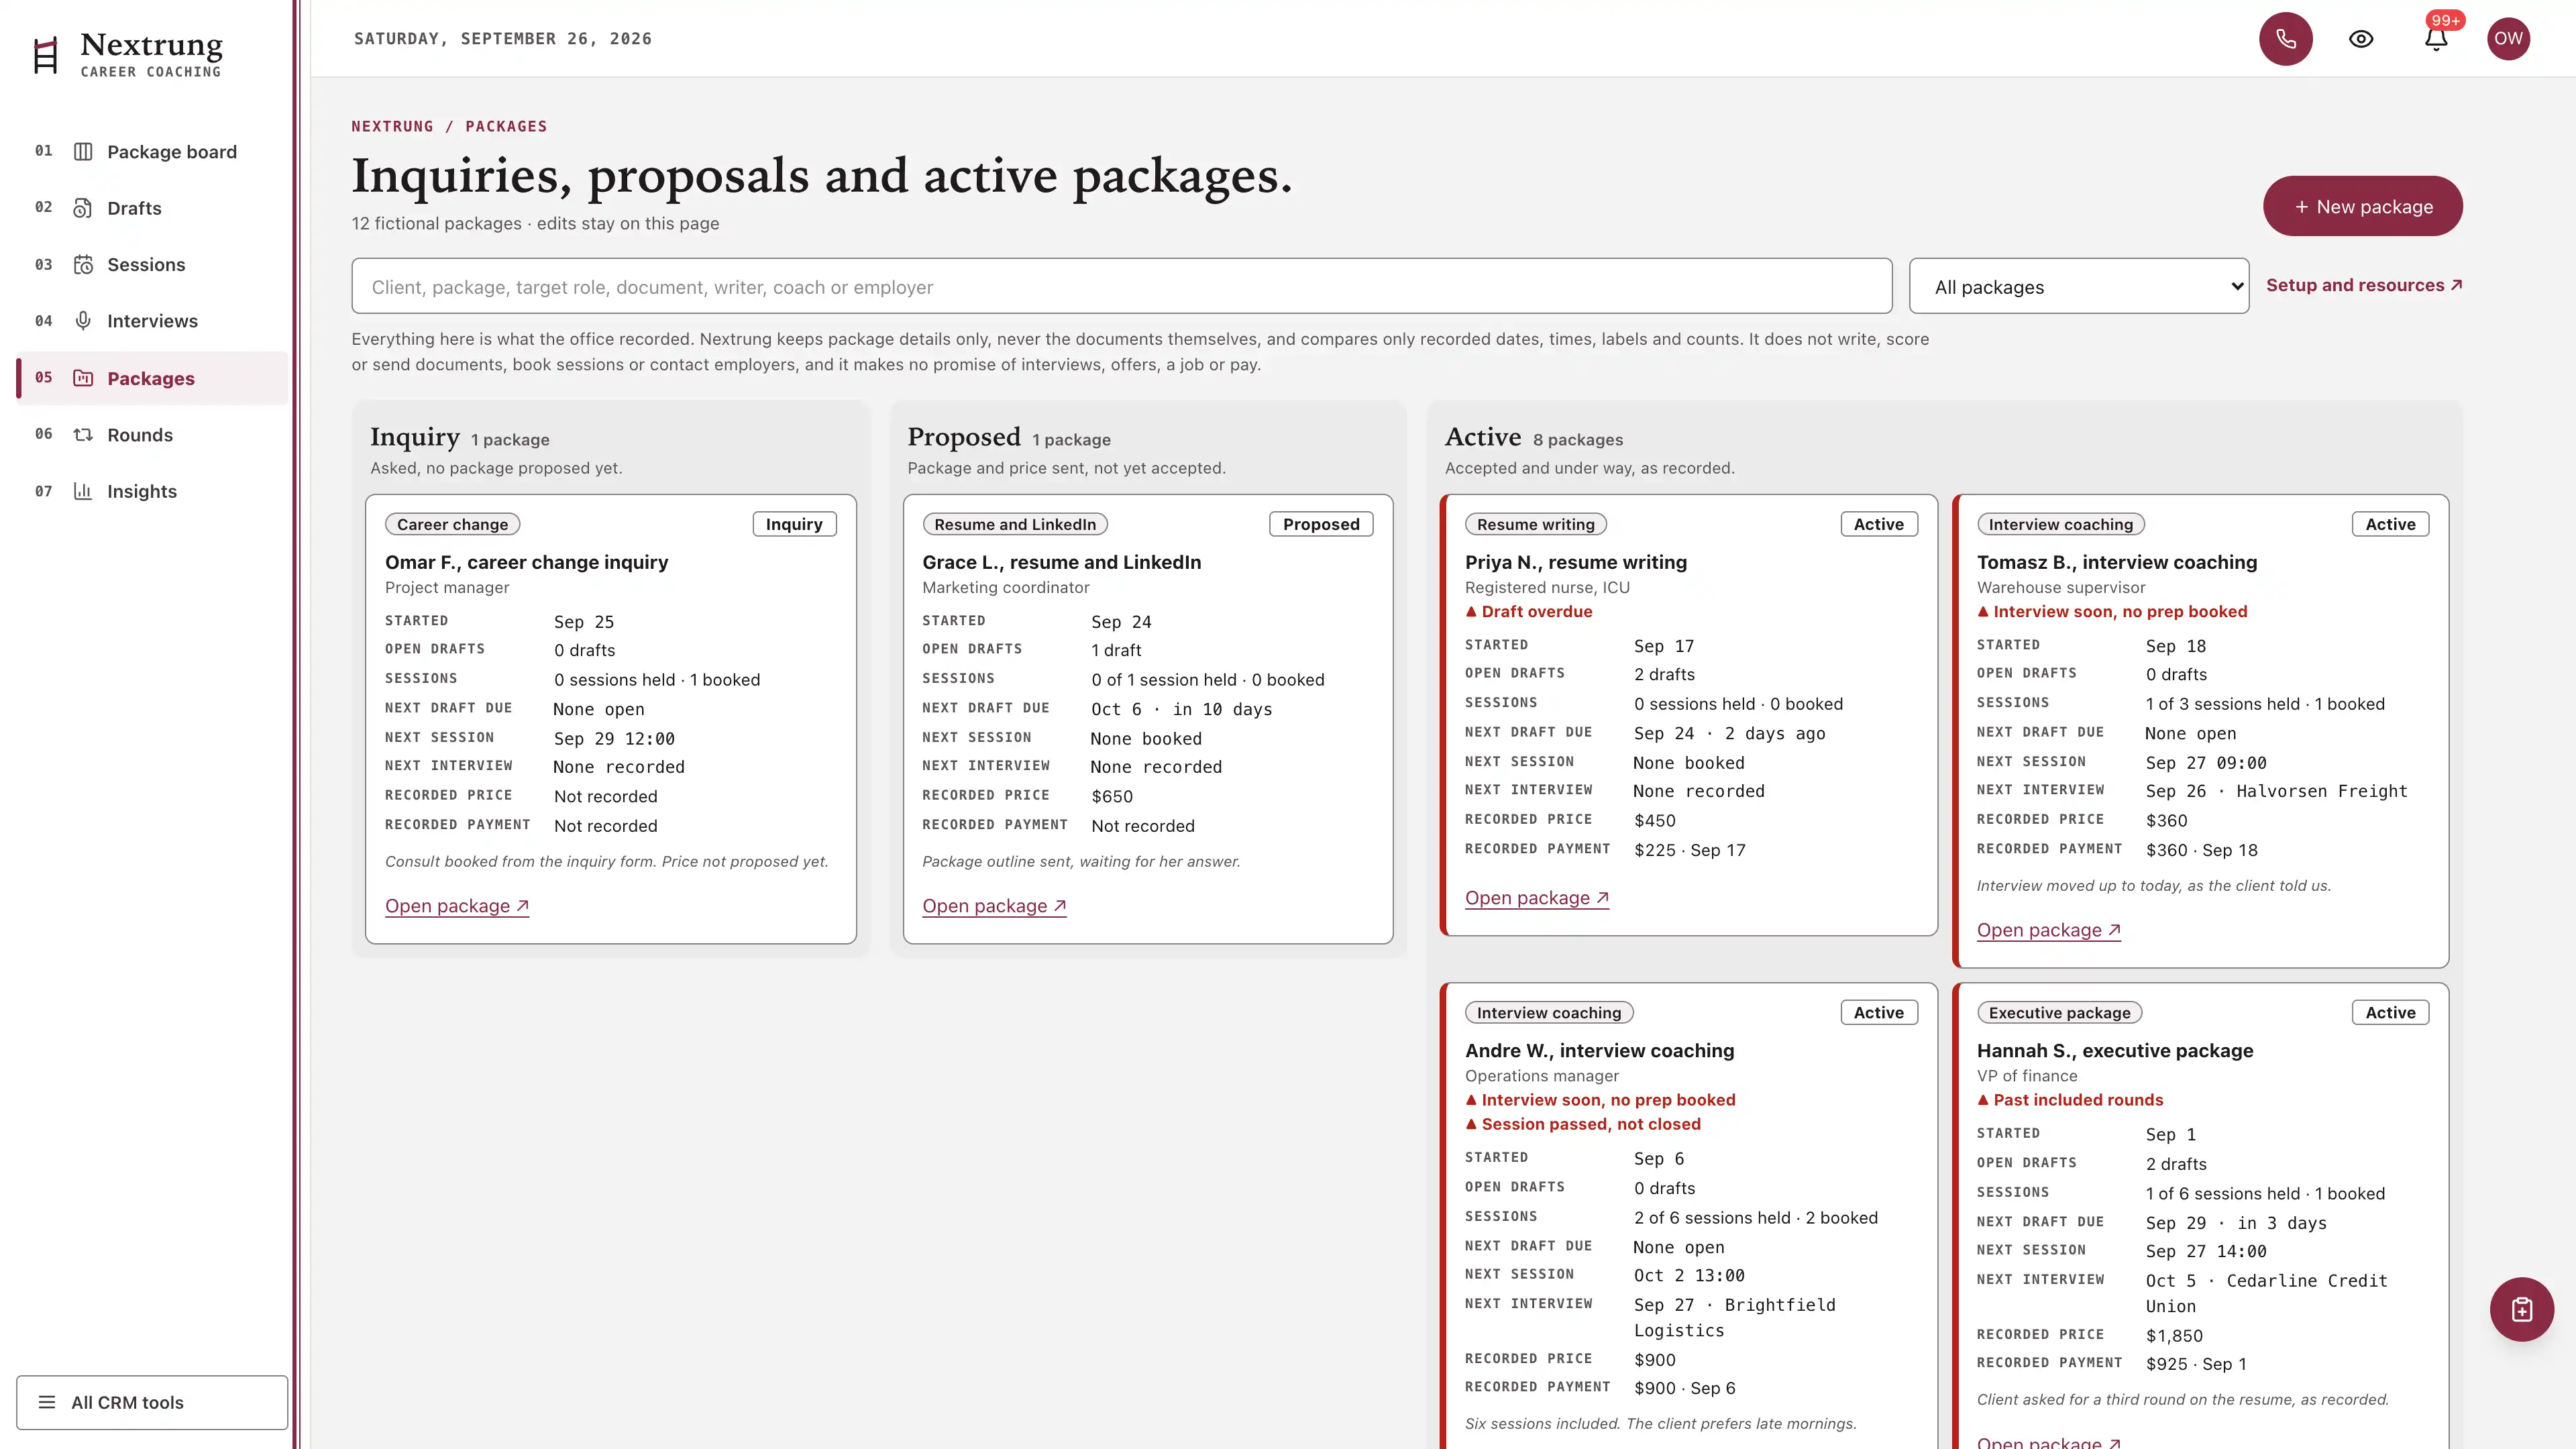Click the Cedarline Credit Union interview value
The image size is (2576, 1449).
(x=2266, y=1293)
